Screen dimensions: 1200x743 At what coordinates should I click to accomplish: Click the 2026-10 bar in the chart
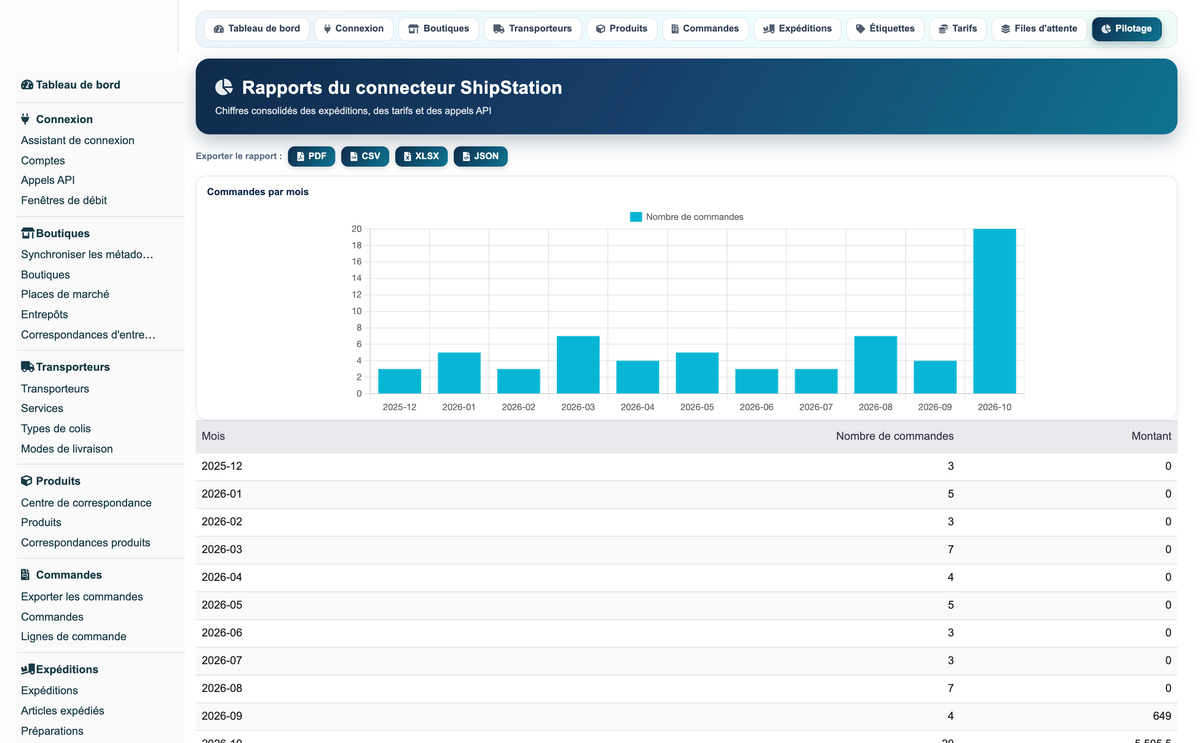[994, 311]
